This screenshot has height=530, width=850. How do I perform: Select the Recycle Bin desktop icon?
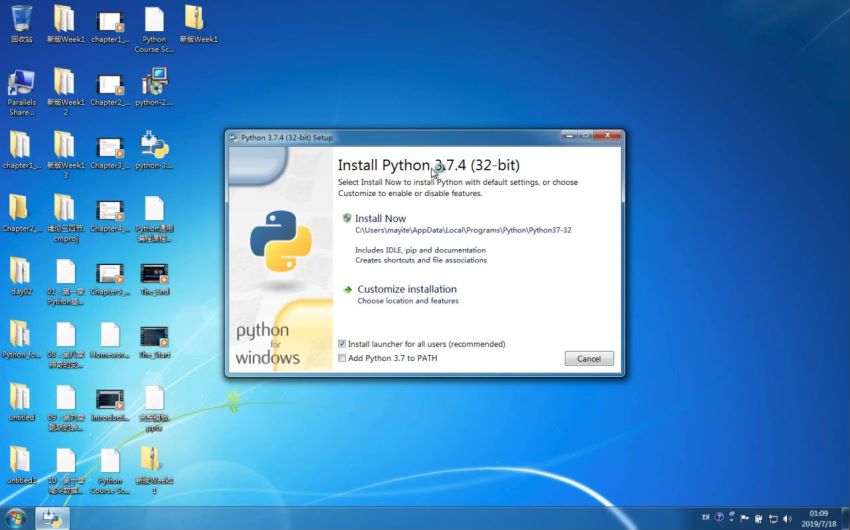coord(22,24)
